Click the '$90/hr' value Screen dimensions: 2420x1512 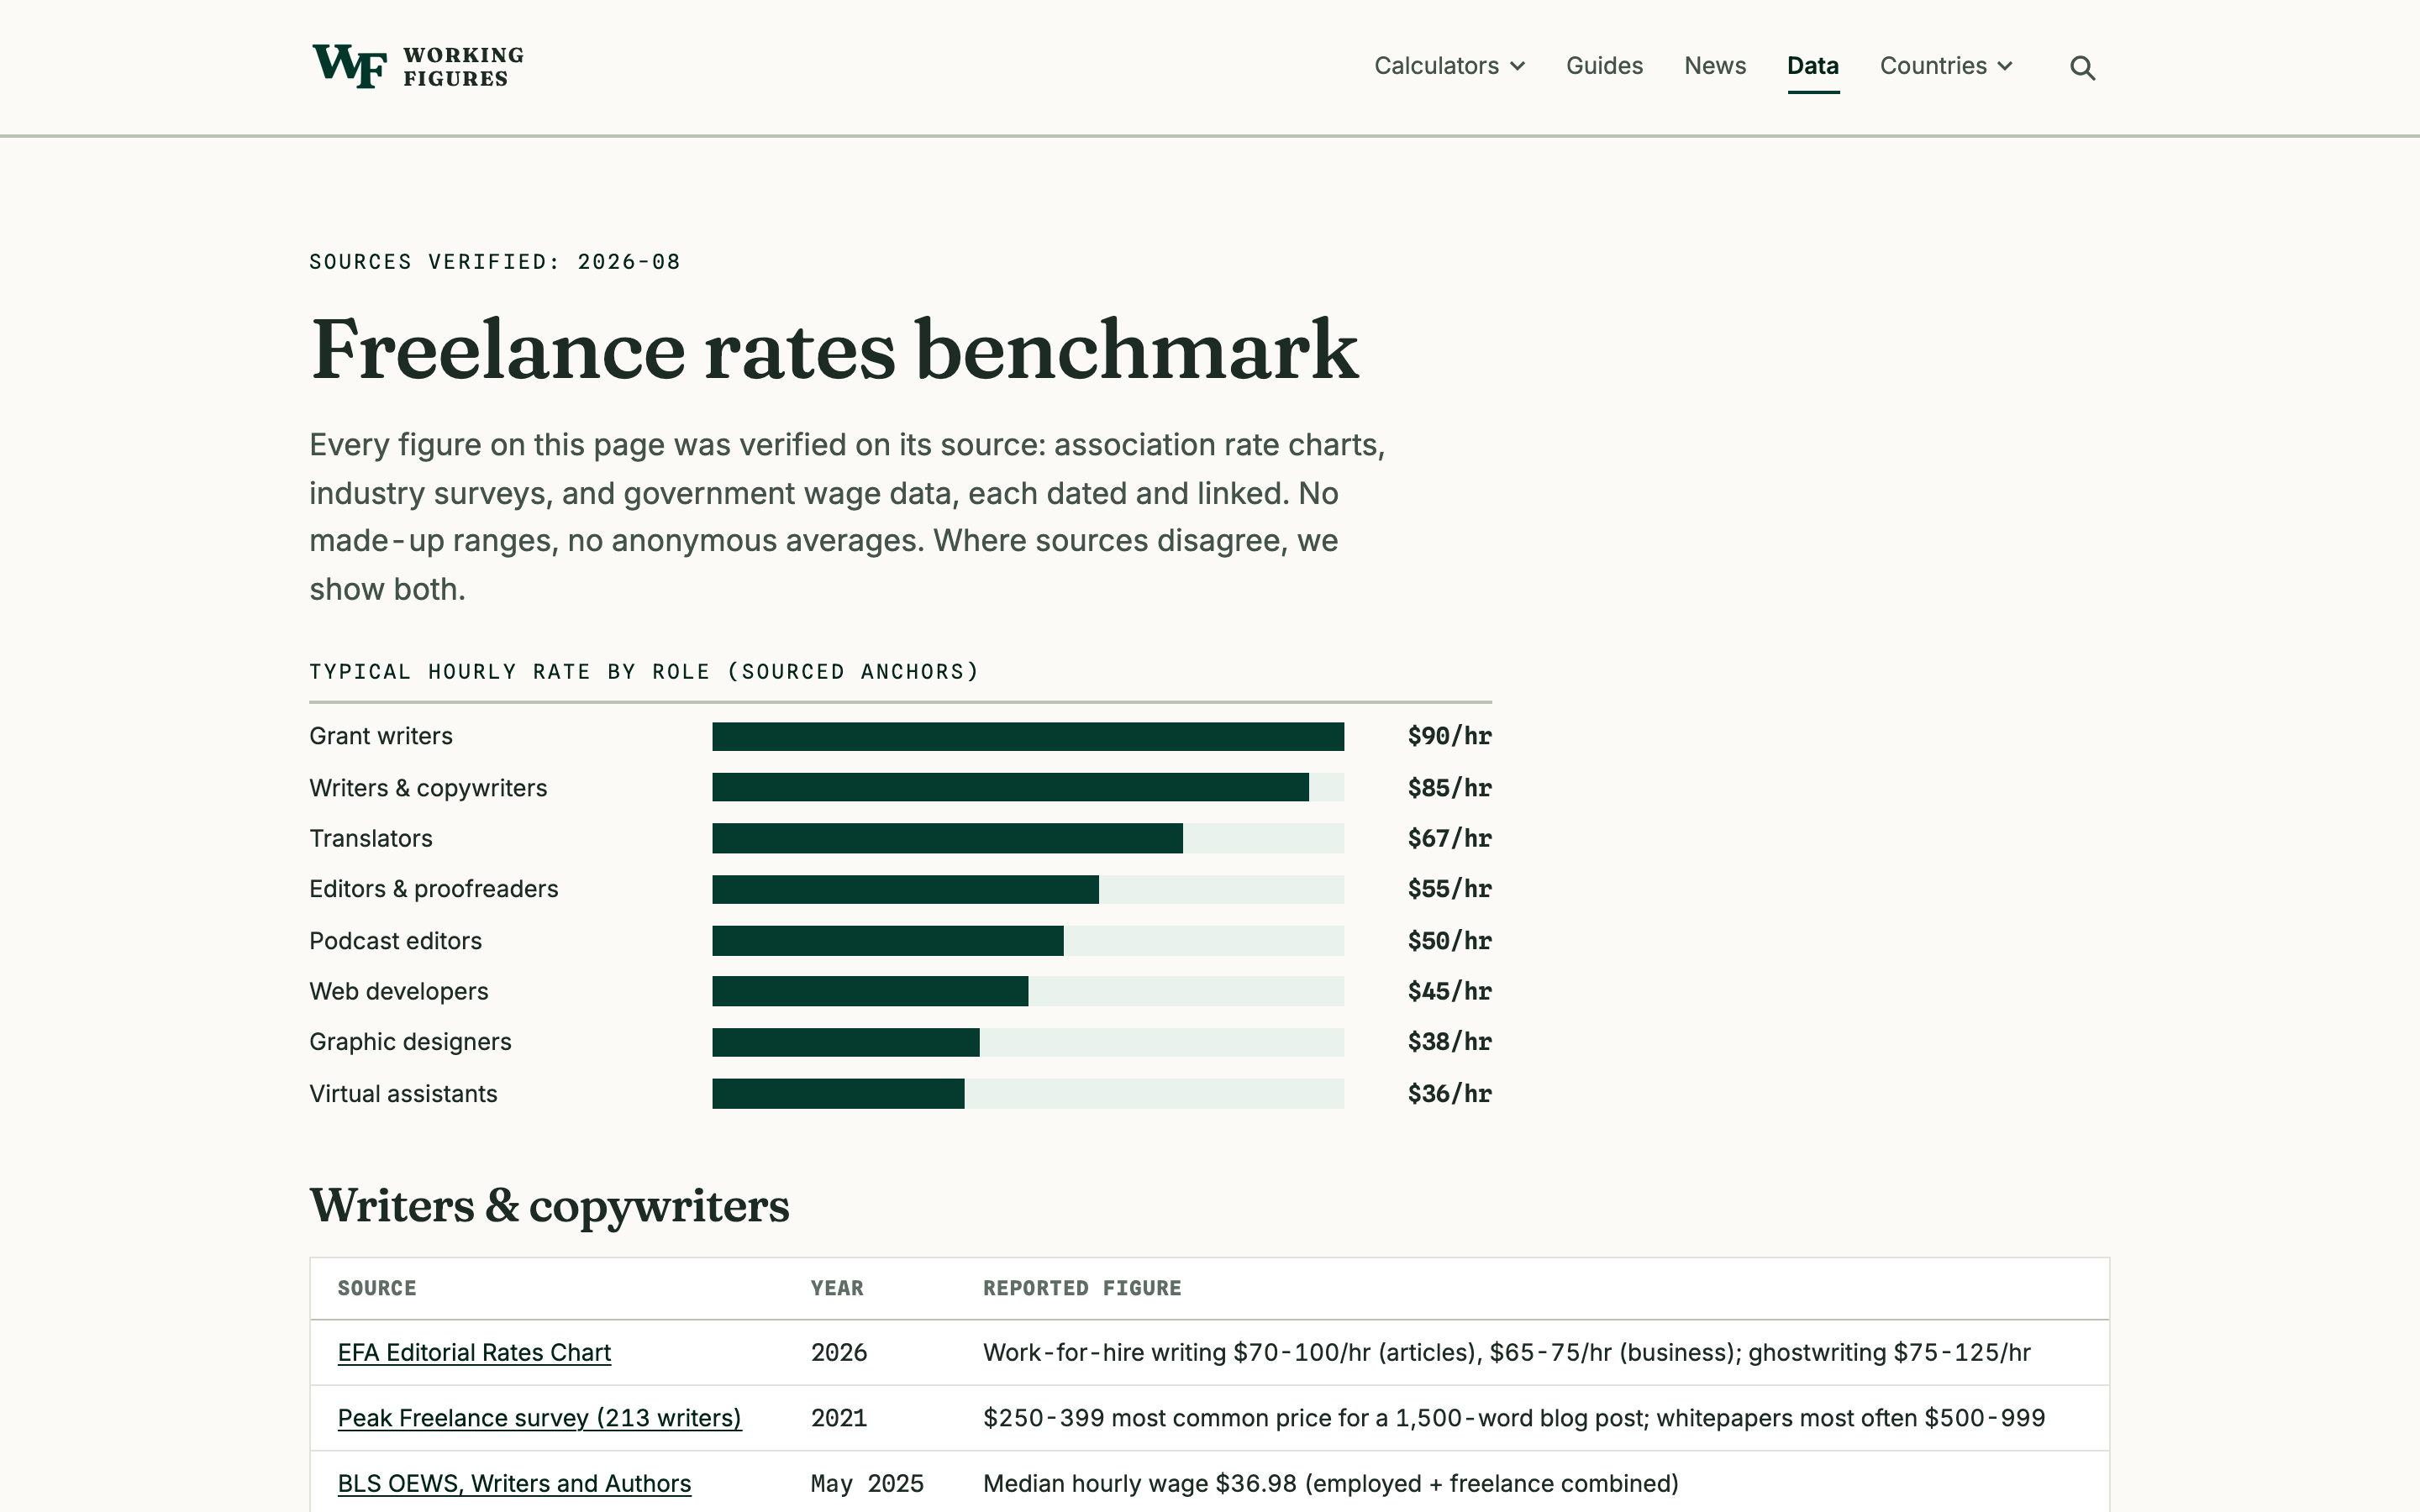1449,736
